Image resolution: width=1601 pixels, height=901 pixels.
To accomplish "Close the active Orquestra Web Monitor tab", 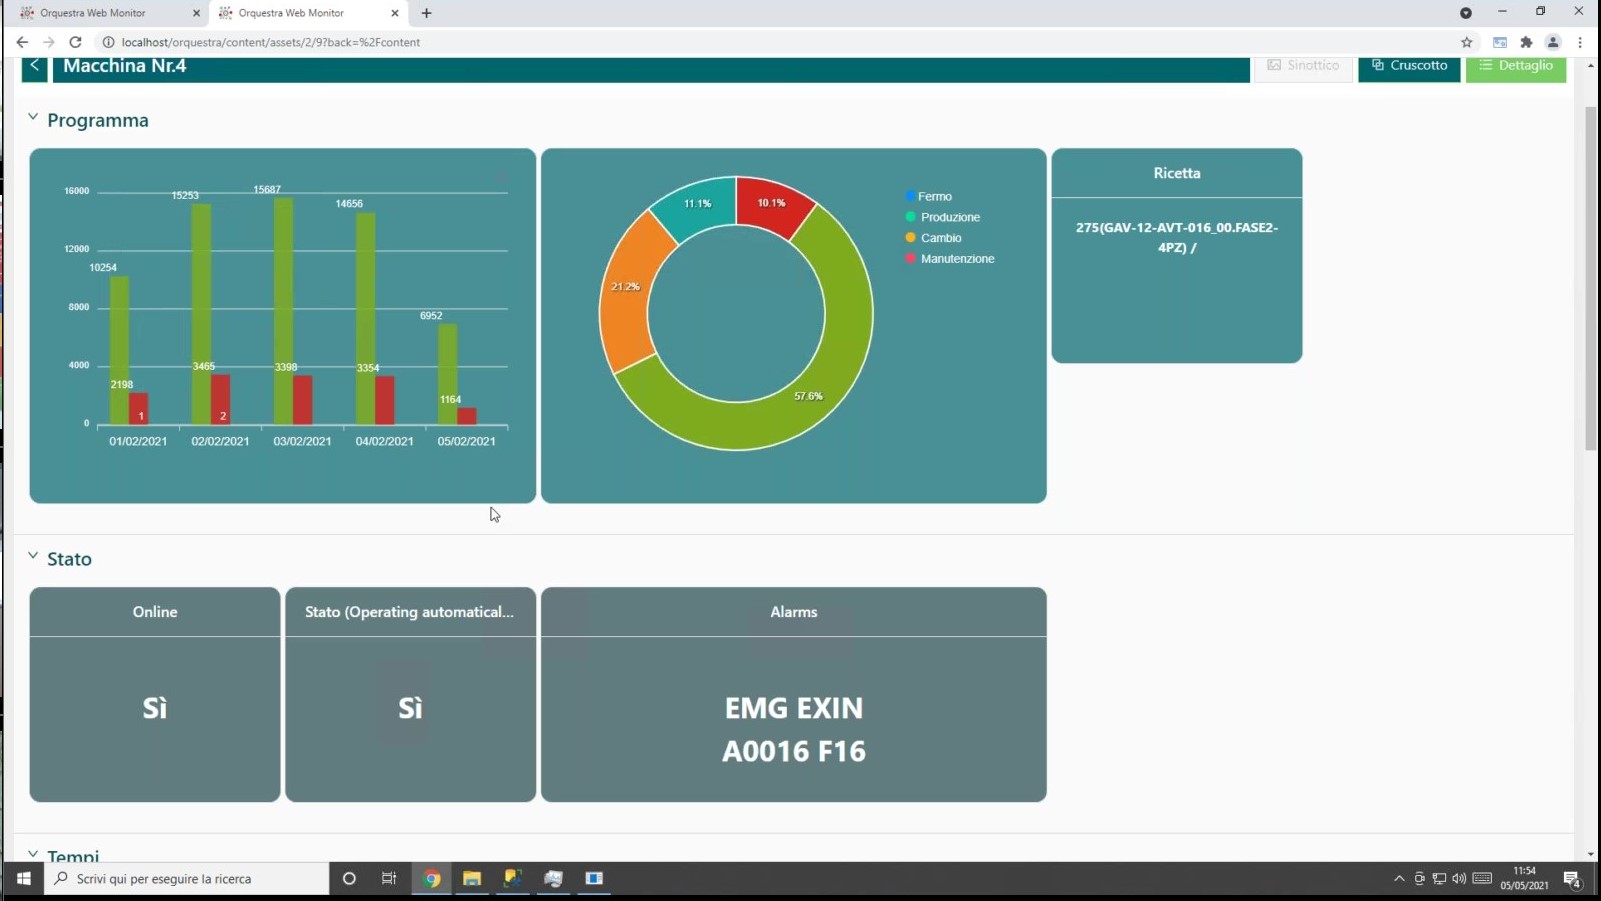I will coord(395,13).
